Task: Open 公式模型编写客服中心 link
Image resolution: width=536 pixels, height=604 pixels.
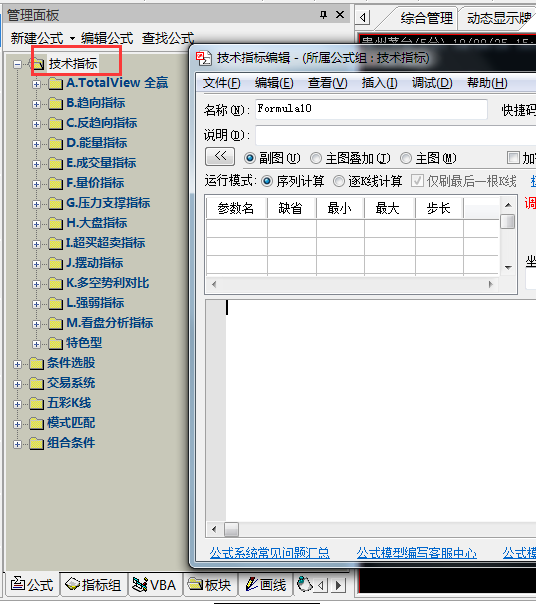Action: coord(417,553)
